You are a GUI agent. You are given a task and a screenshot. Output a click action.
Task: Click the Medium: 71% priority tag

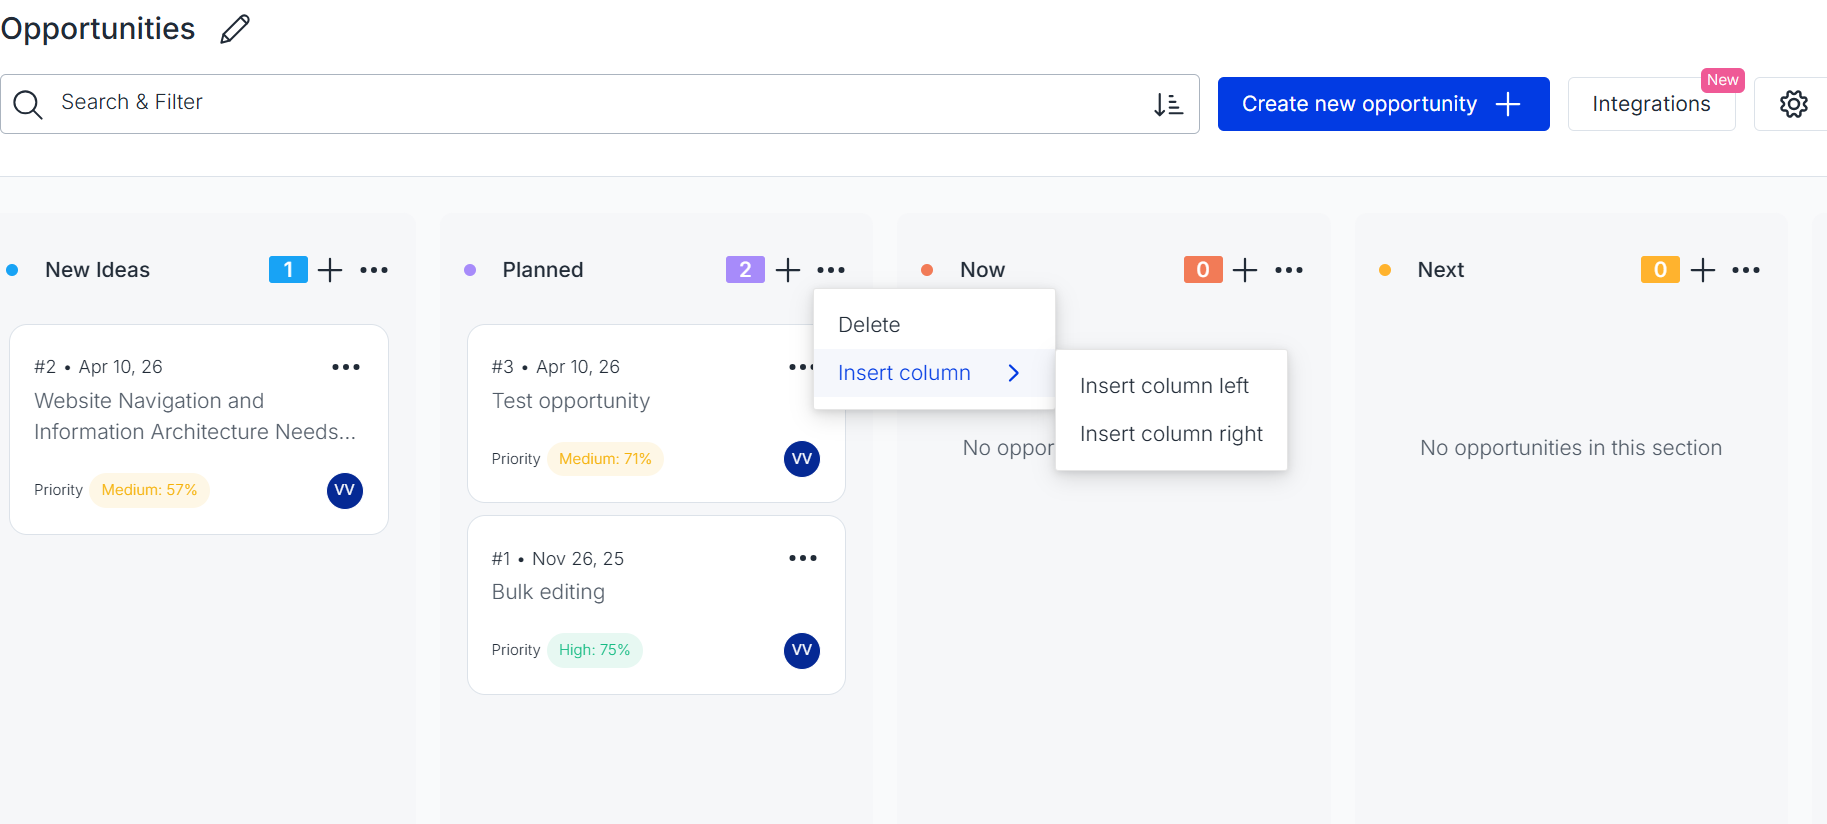605,459
